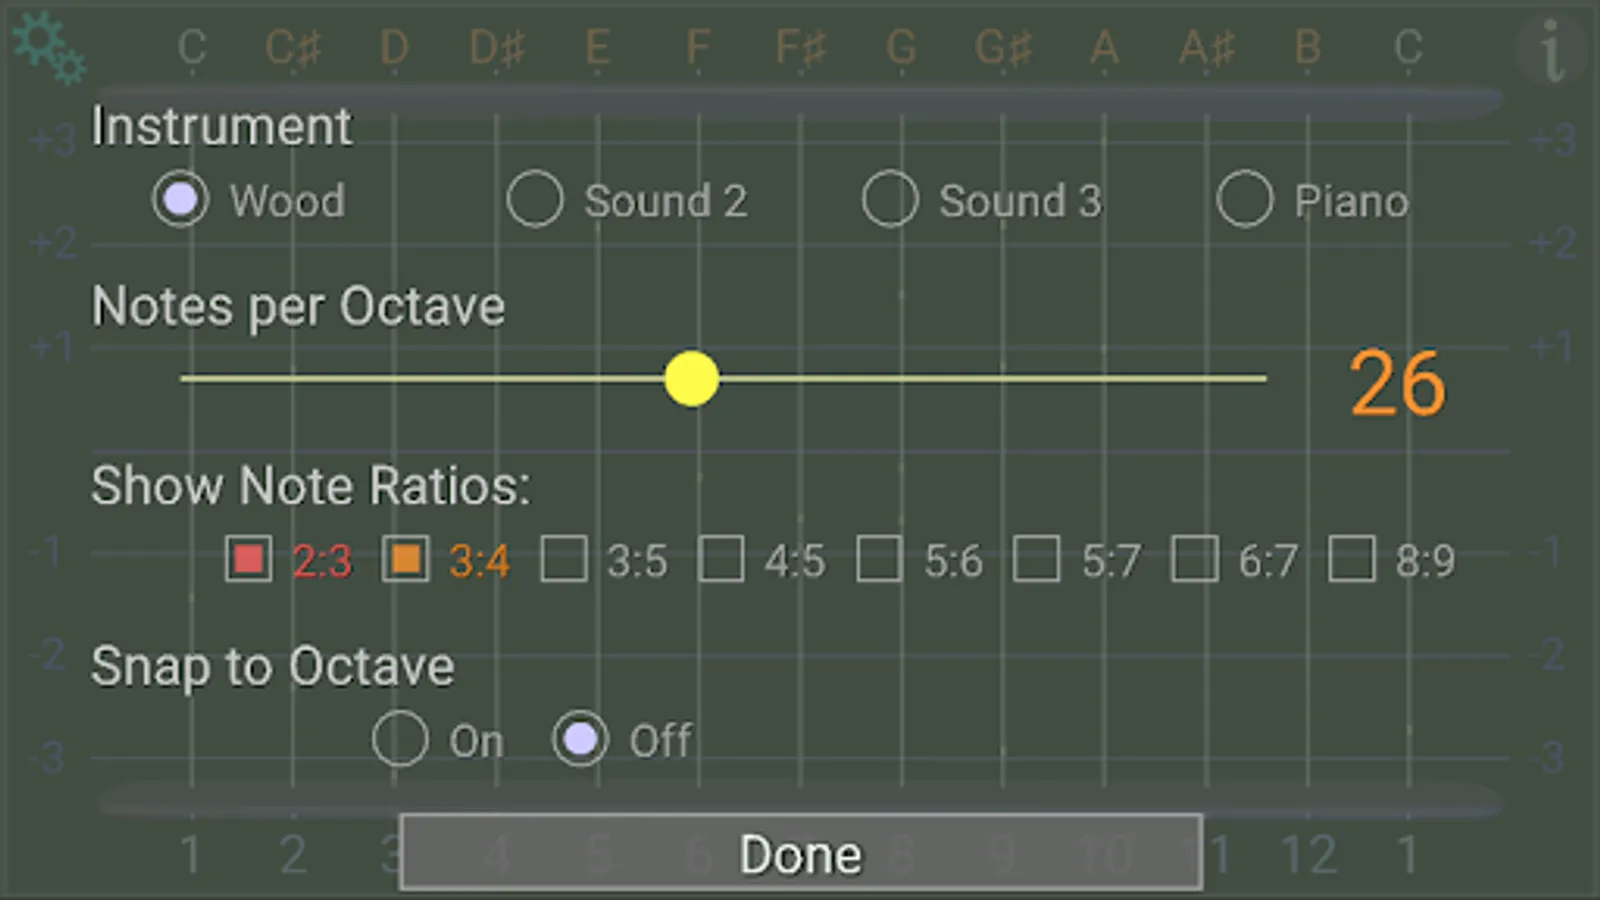
Task: Enable the 3:5 note ratio
Action: [563, 559]
